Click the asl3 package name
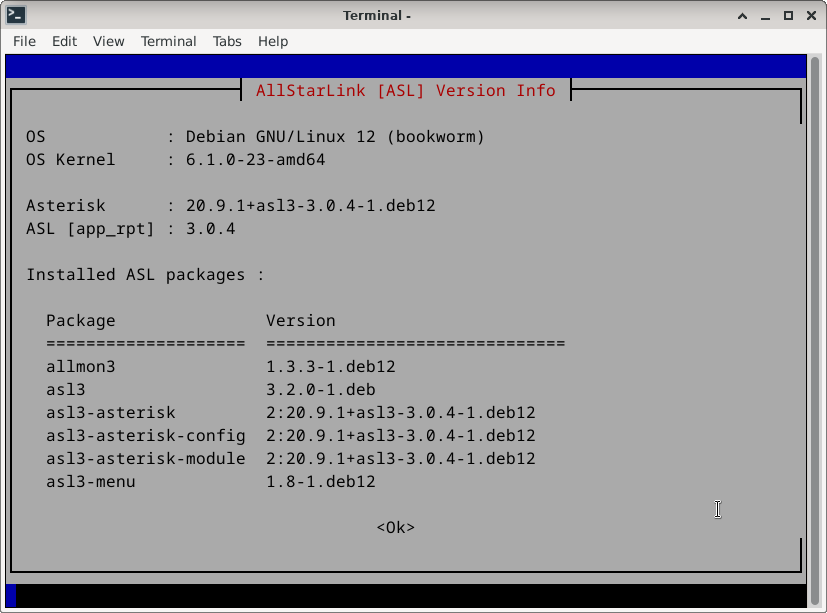827x613 pixels. [x=65, y=389]
